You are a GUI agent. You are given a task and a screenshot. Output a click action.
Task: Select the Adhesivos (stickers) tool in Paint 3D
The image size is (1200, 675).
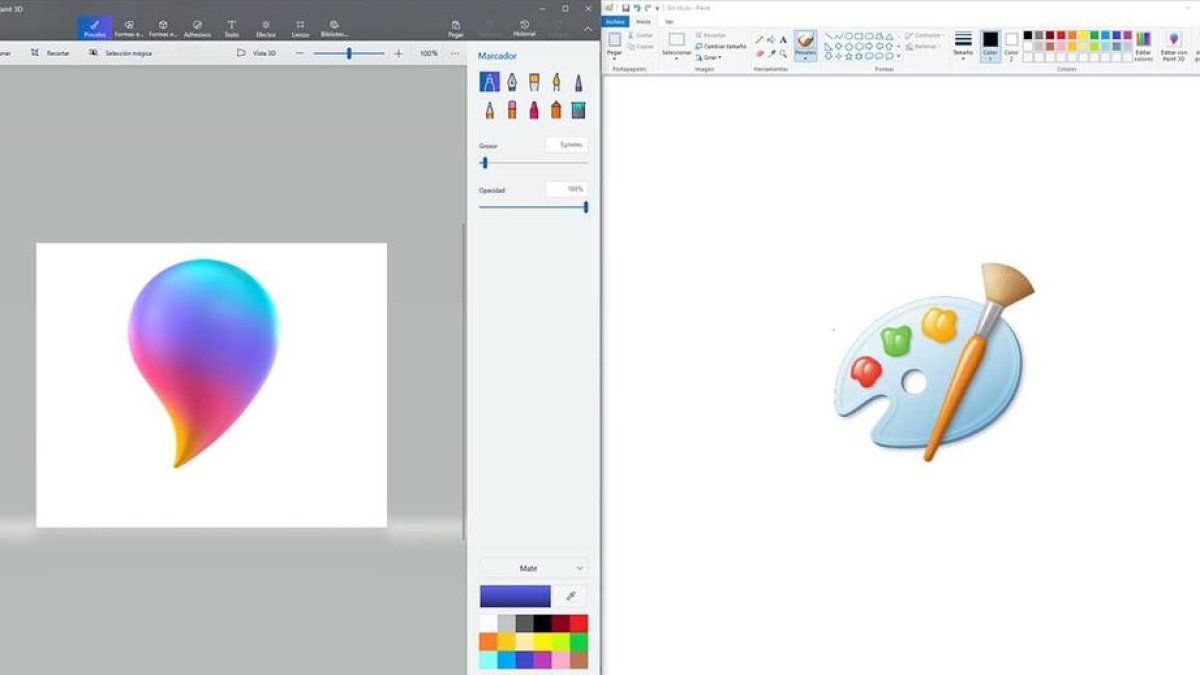(196, 27)
